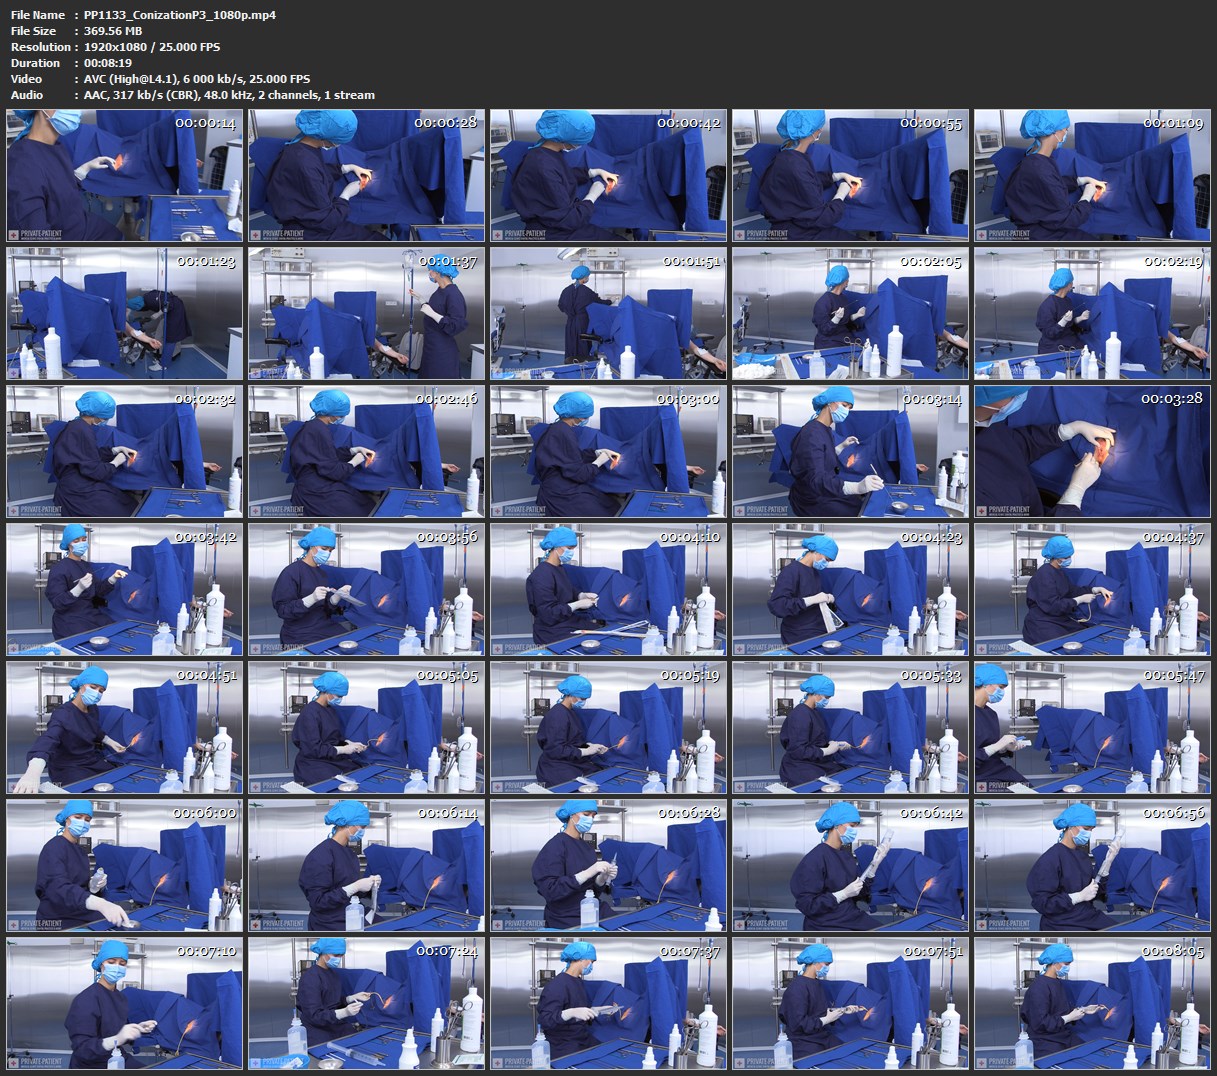Open the thumbnail stamped 00:07:10

point(125,1004)
